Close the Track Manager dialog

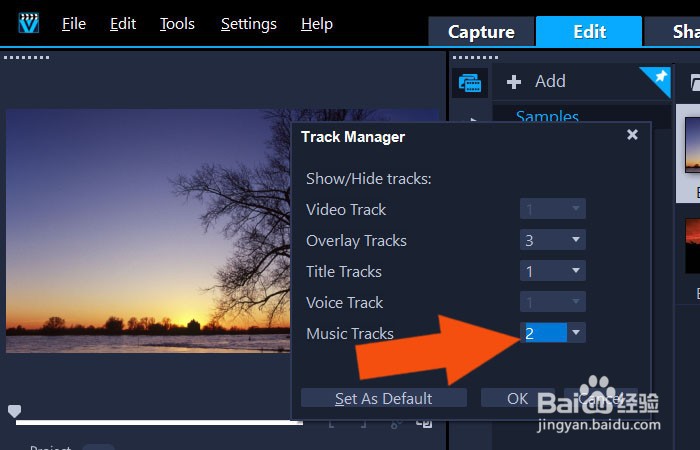pos(632,134)
